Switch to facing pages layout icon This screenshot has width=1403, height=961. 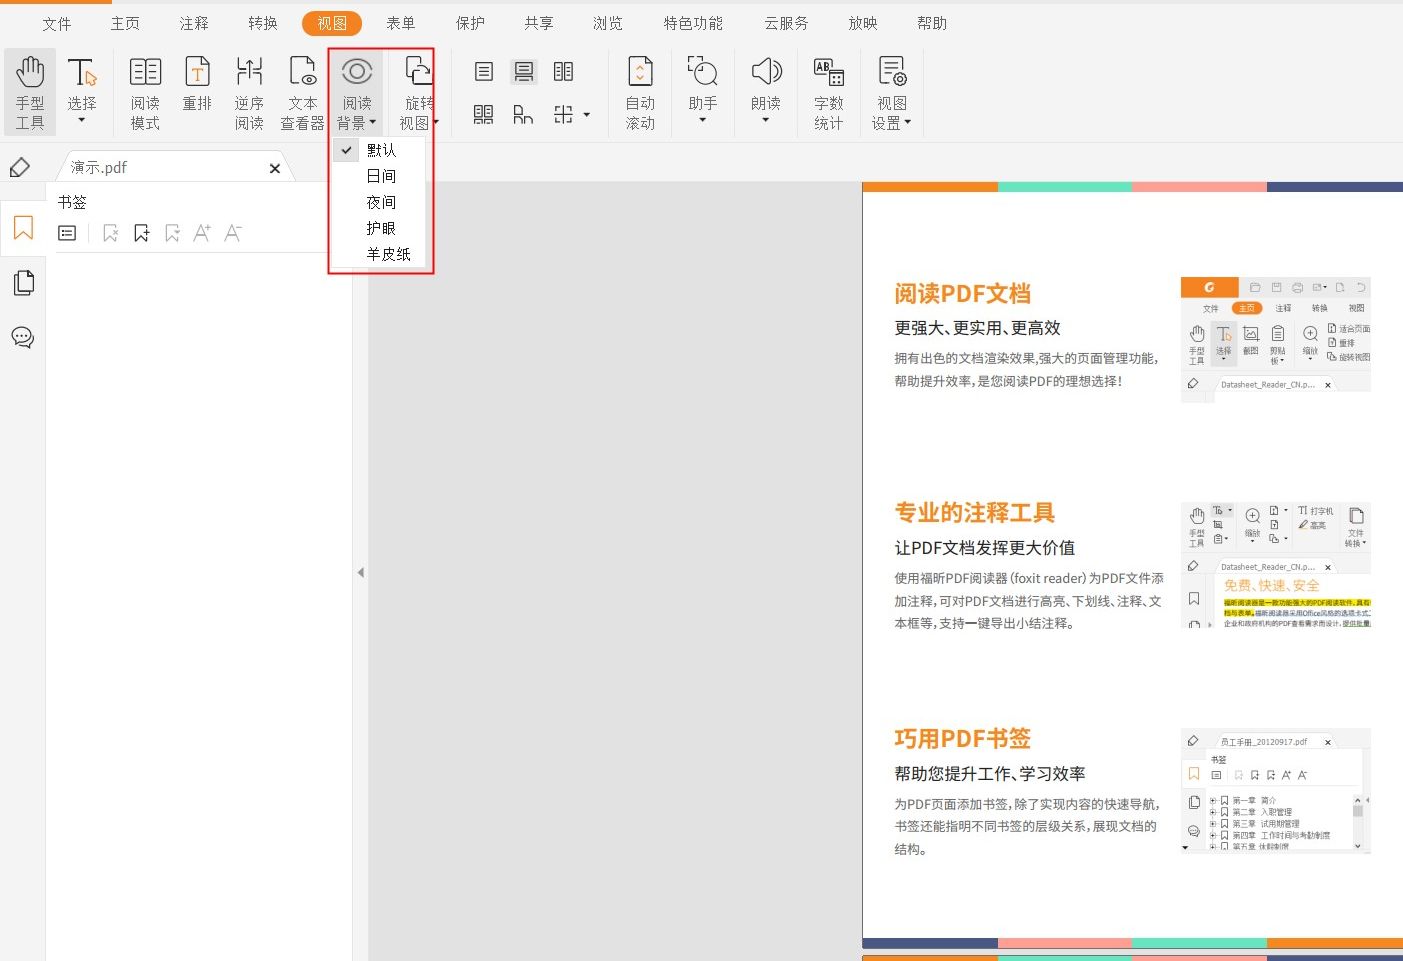coord(564,71)
